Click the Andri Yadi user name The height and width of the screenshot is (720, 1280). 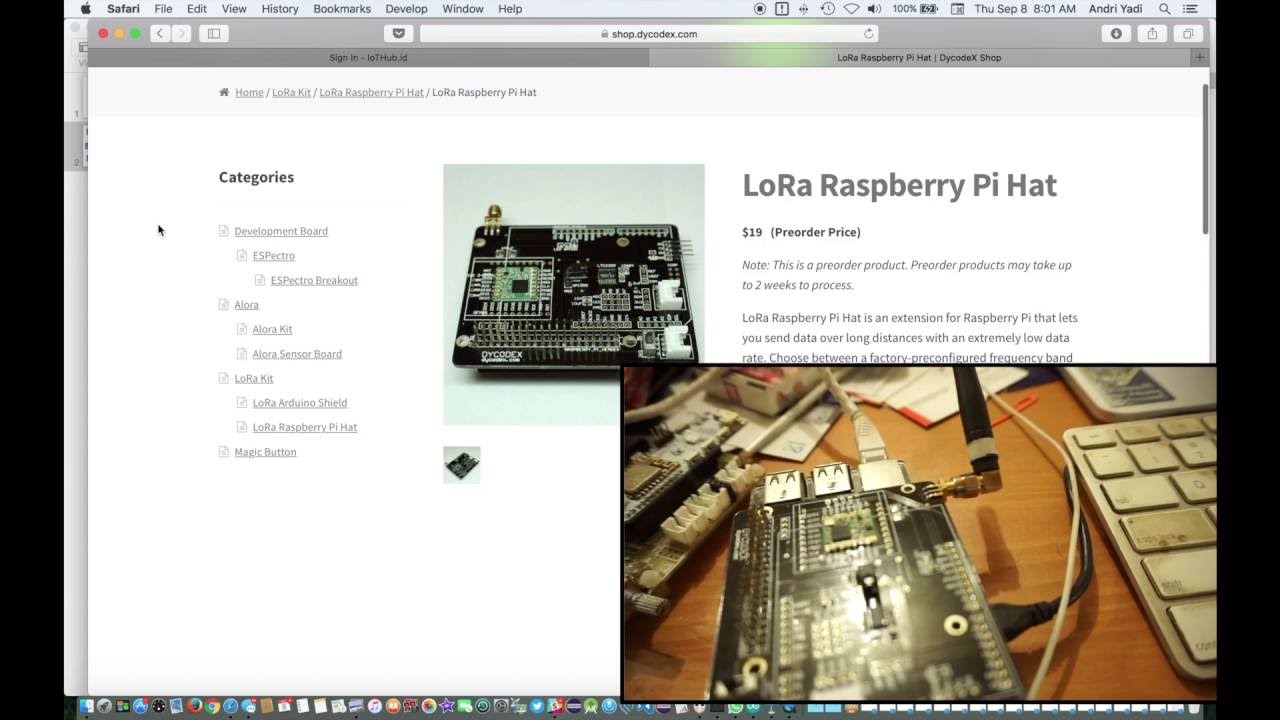[x=1116, y=9]
